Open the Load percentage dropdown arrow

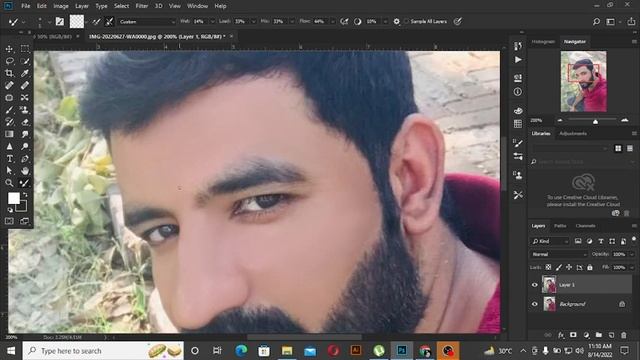[x=253, y=22]
